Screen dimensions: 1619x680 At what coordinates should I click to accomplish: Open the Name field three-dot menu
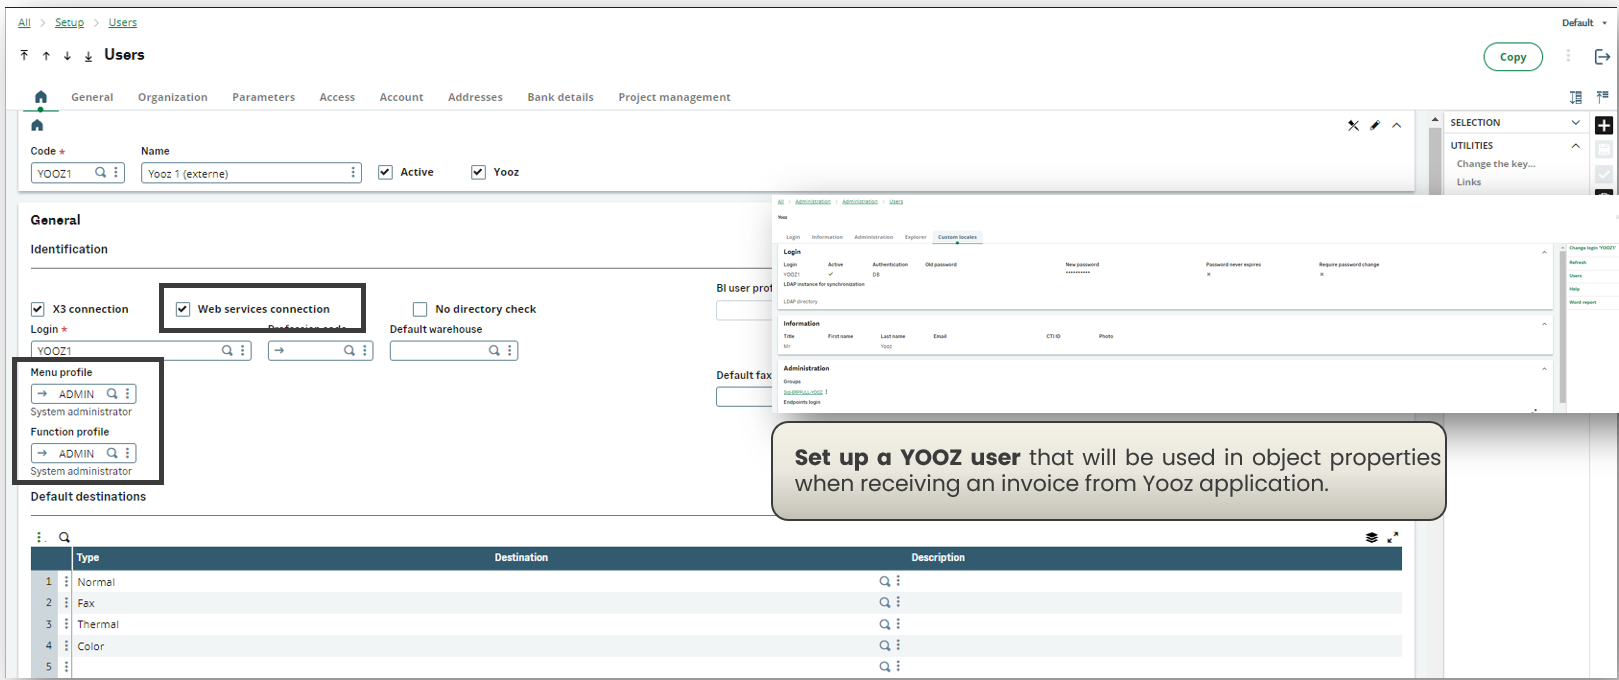coord(353,173)
